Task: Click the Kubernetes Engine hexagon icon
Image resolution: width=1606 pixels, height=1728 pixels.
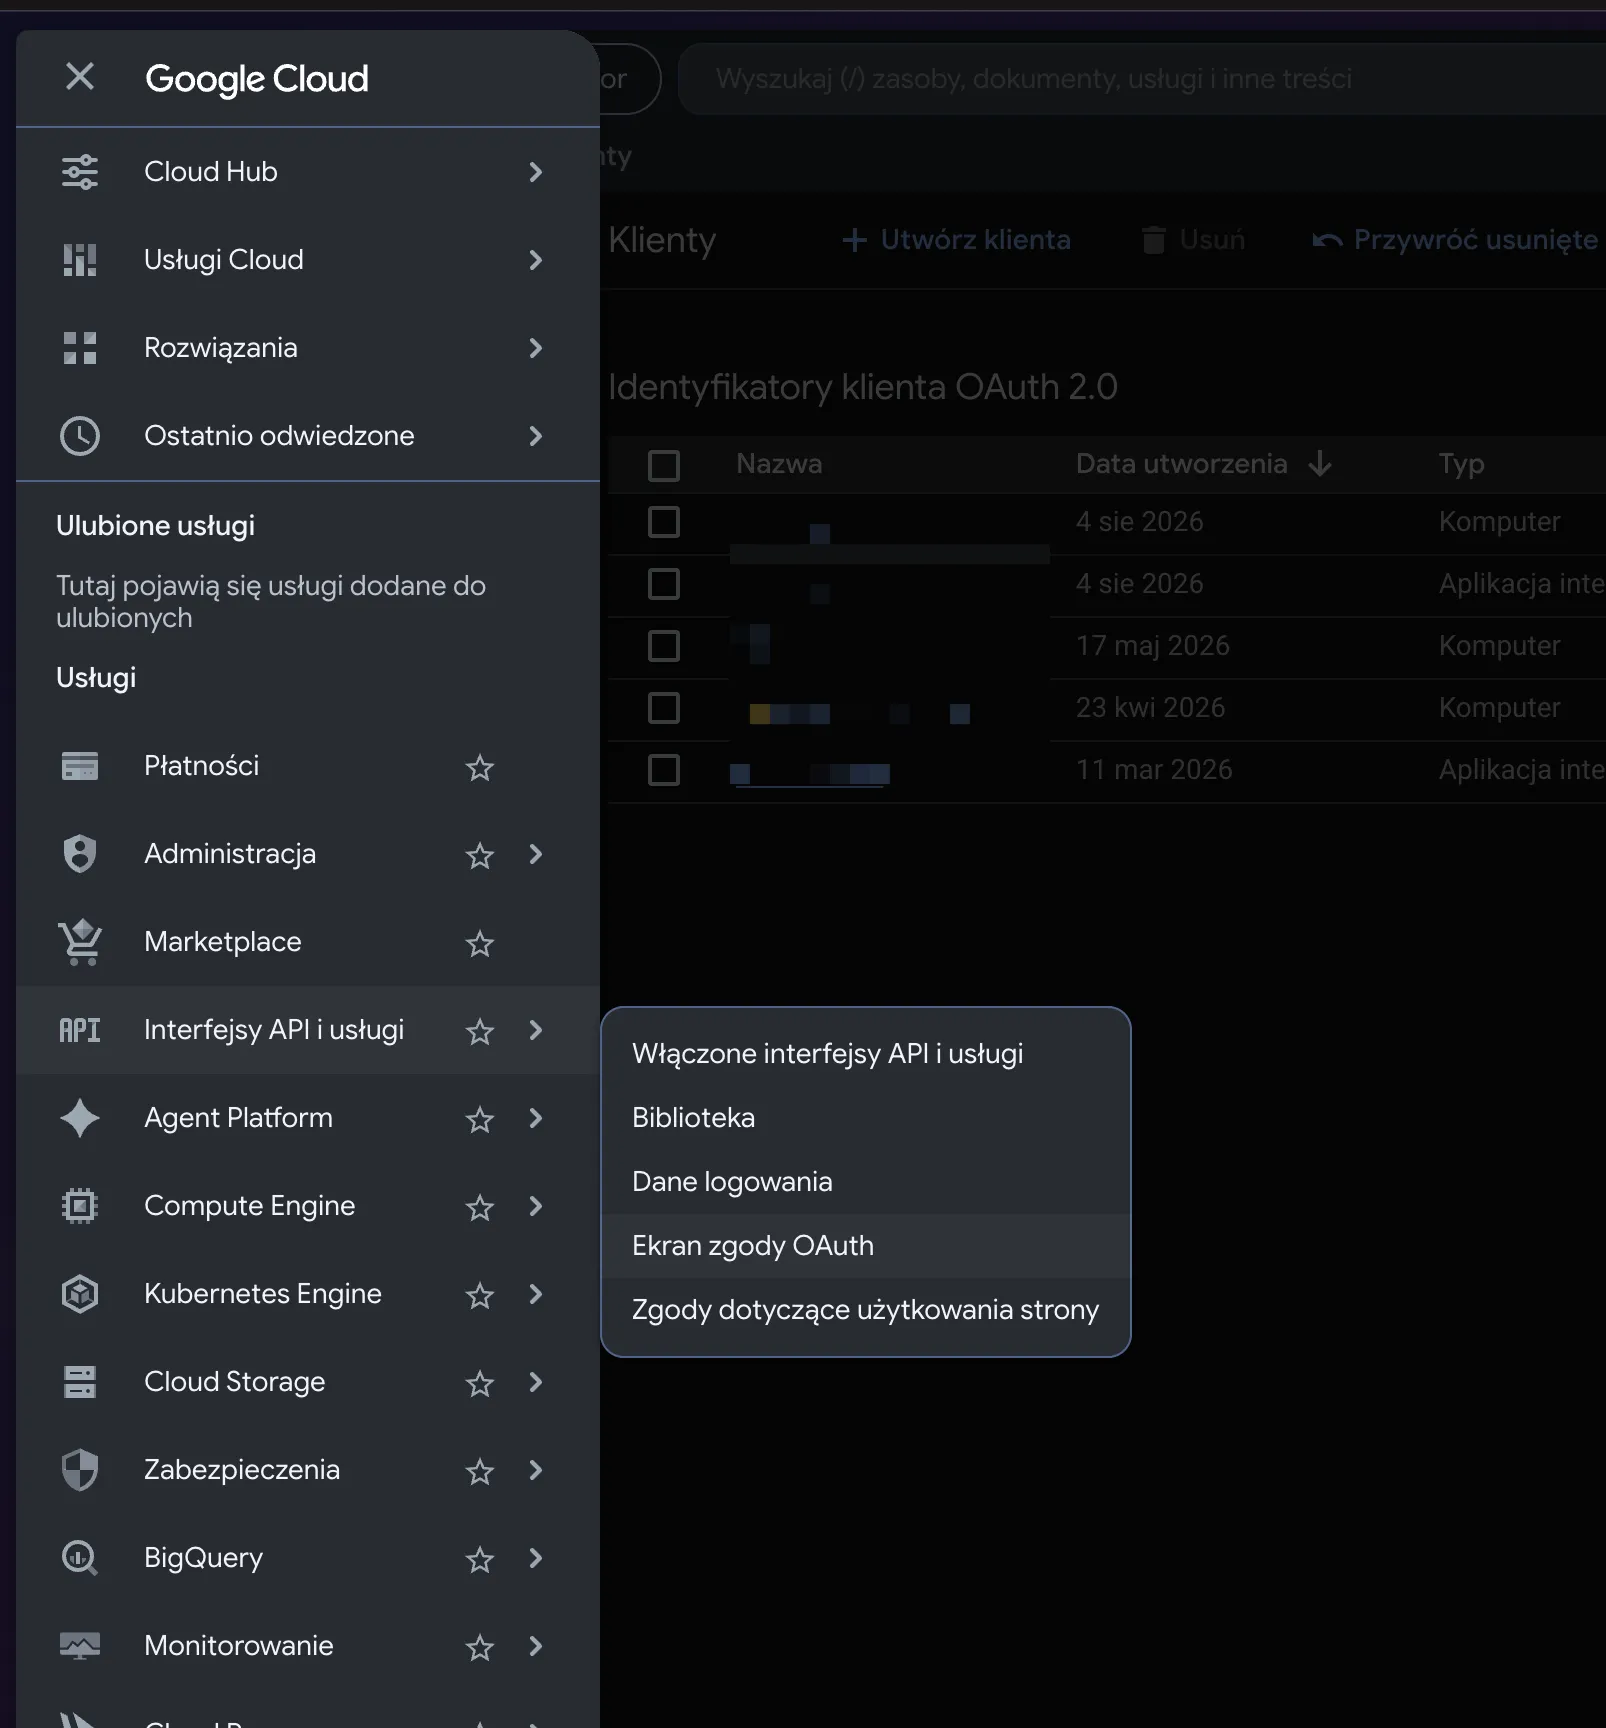Action: [x=80, y=1294]
